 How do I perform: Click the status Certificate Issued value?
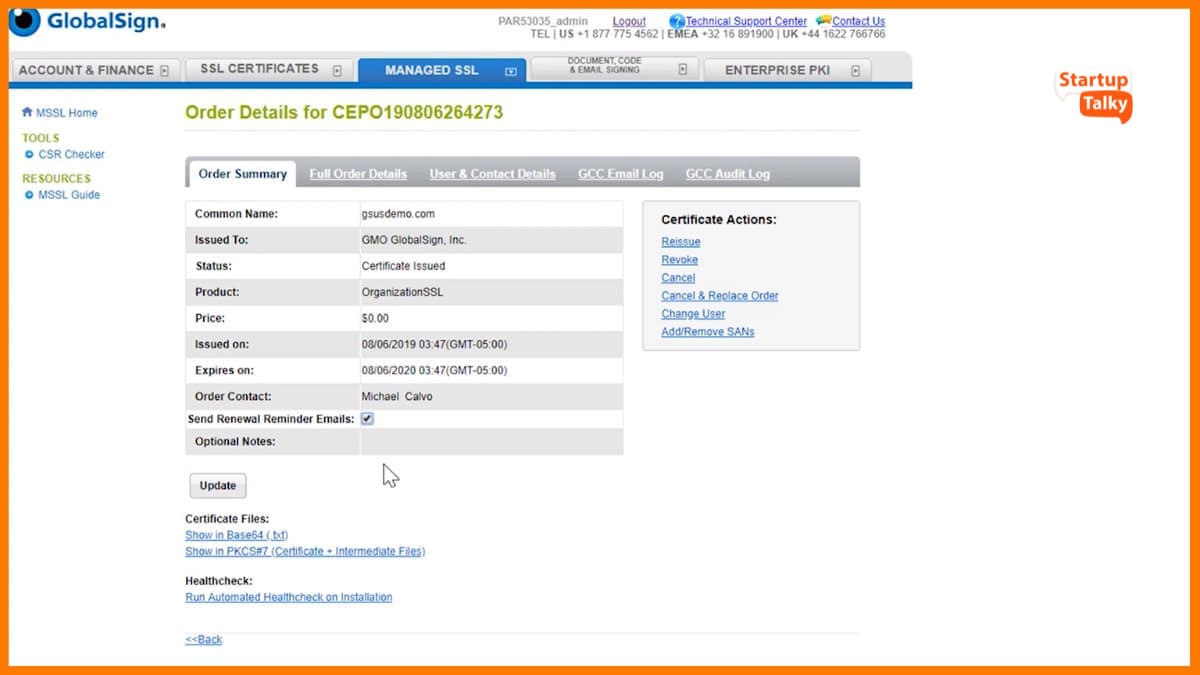(403, 266)
